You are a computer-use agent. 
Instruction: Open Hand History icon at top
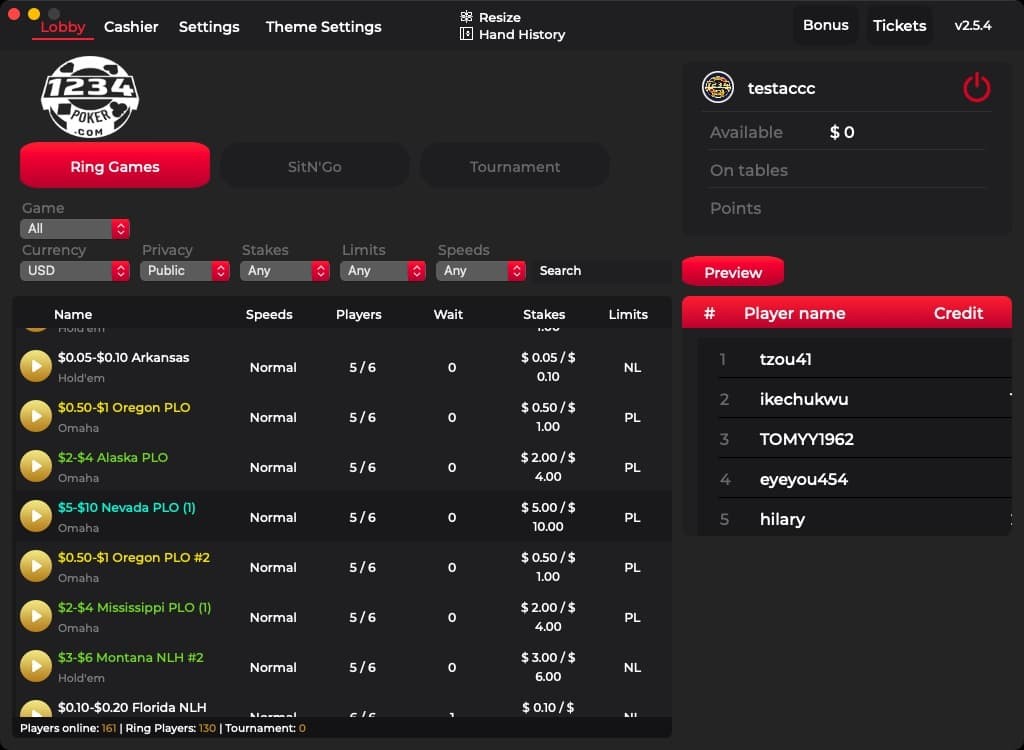[x=466, y=34]
